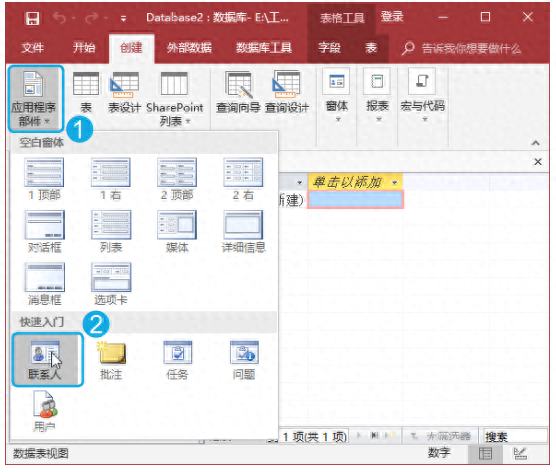Switch to the 表 tab
The width and height of the screenshot is (556, 472).
tap(371, 48)
